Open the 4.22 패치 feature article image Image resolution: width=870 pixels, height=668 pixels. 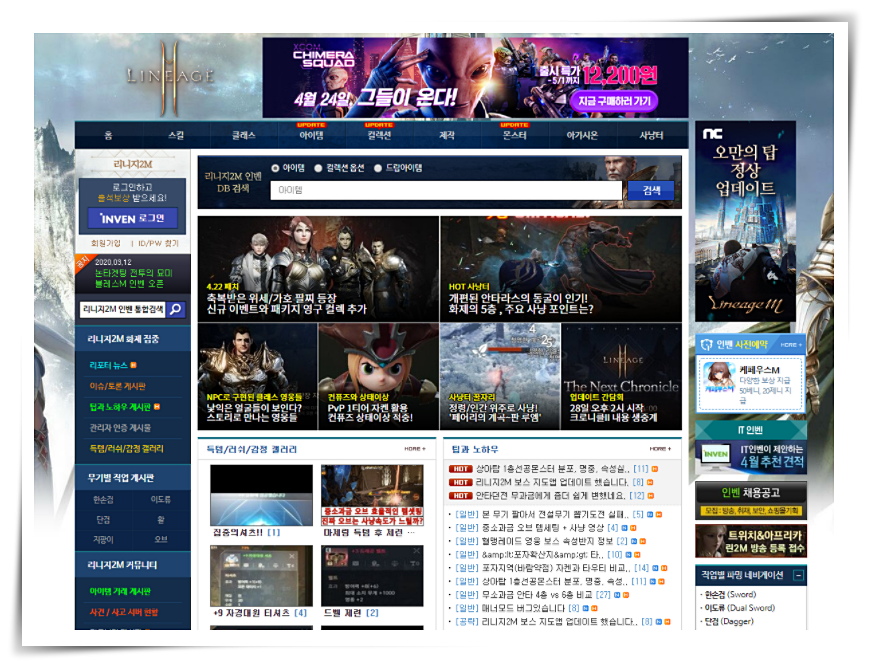pos(318,269)
